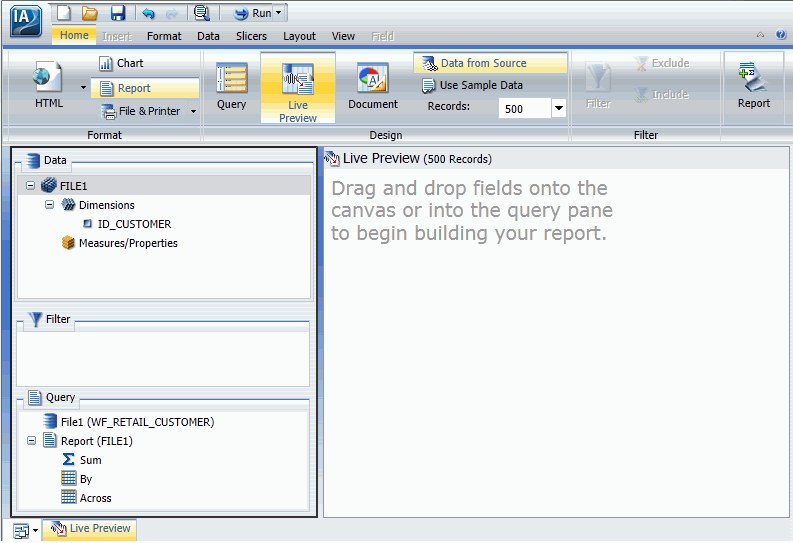Select HTML output format
The height and width of the screenshot is (543, 793).
tap(49, 84)
